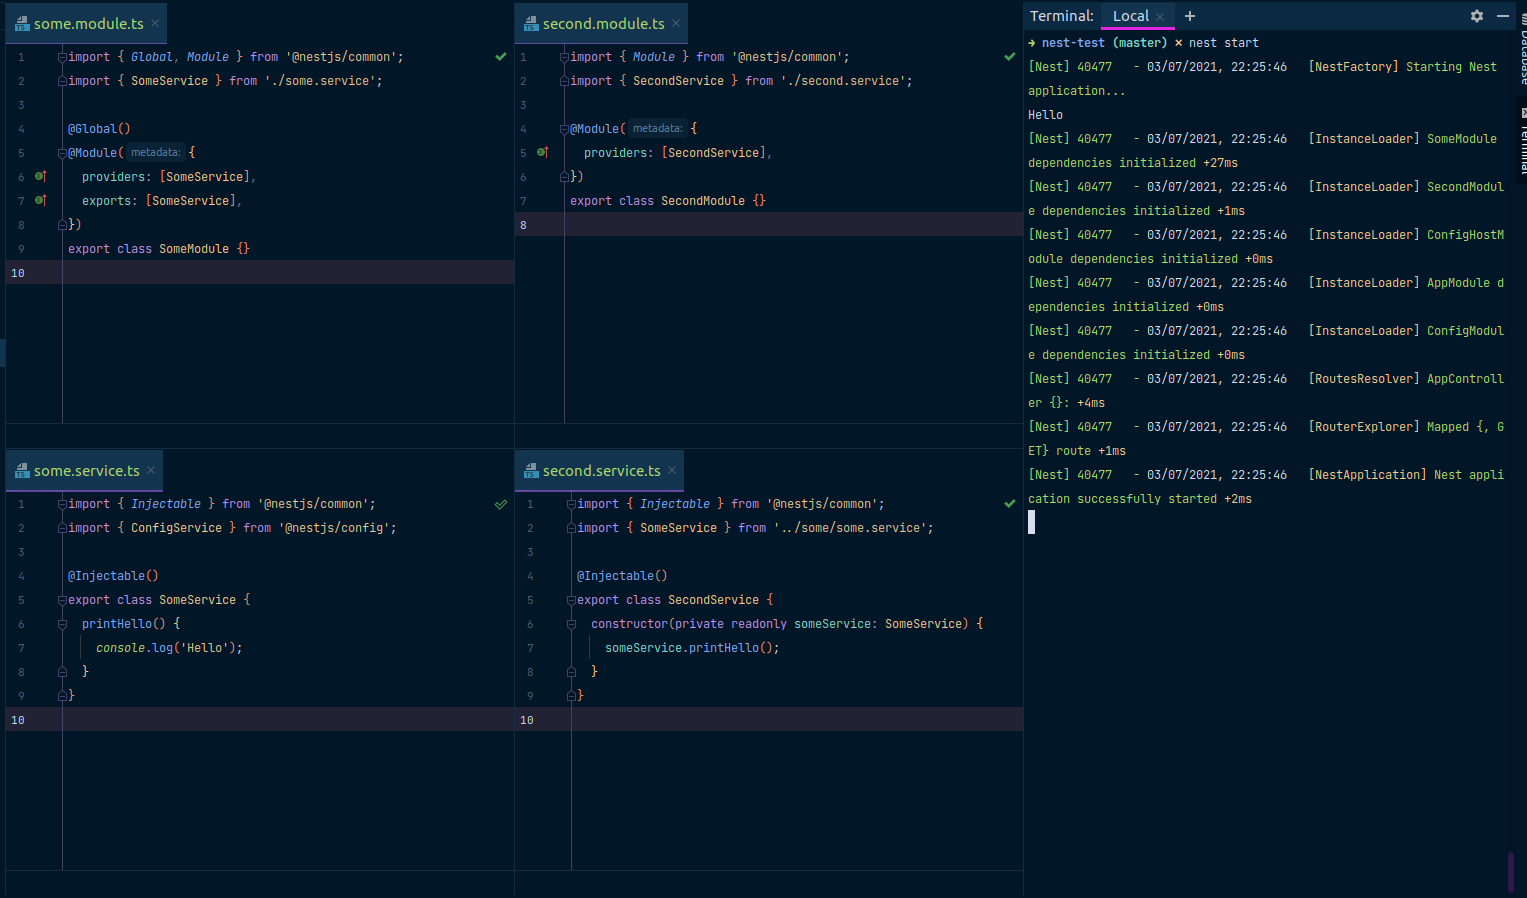Click the terminal input cursor block
Image resolution: width=1527 pixels, height=898 pixels.
pos(1031,522)
